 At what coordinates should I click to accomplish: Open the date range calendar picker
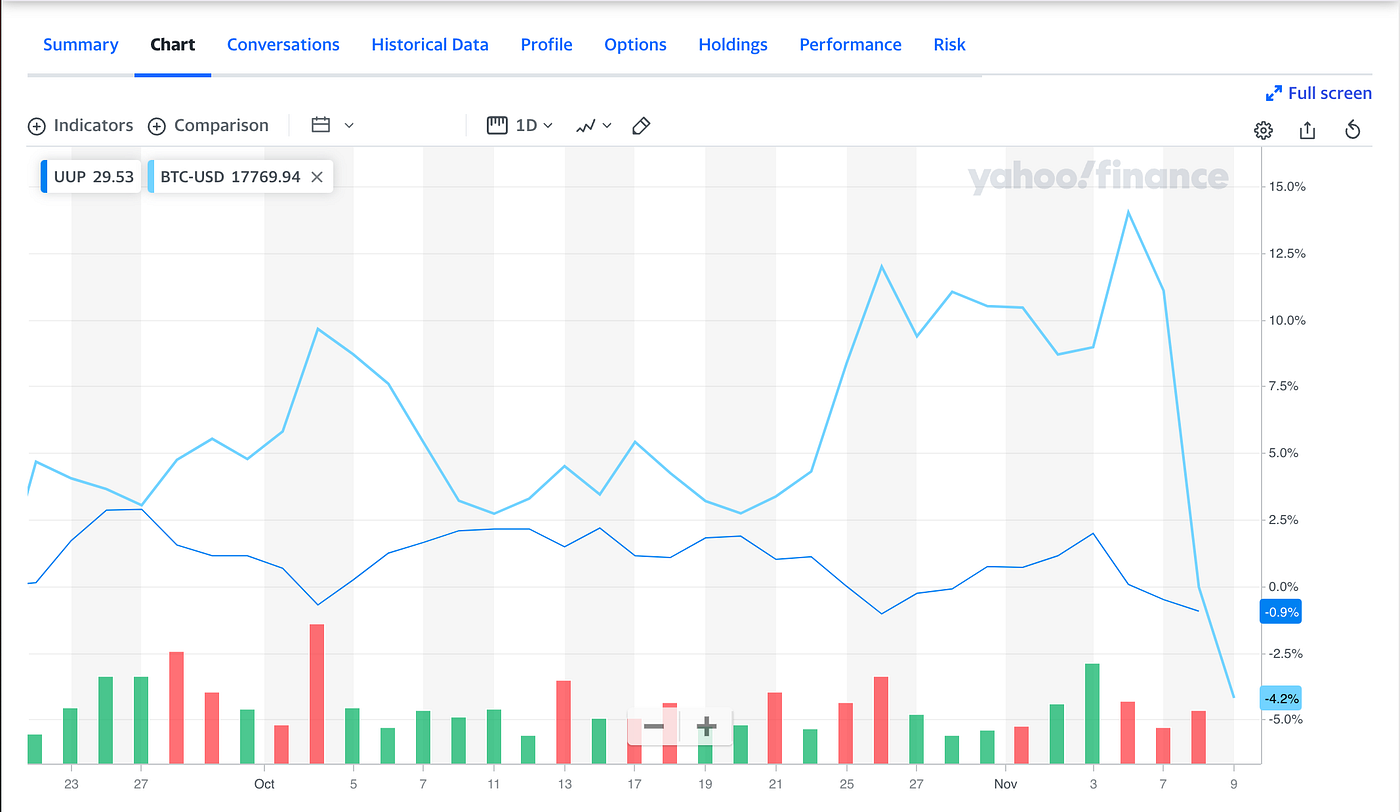[321, 126]
